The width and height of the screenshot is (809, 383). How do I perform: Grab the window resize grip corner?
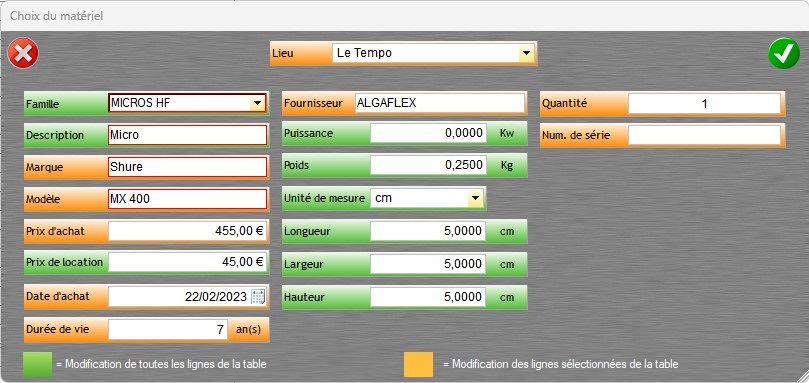pyautogui.click(x=802, y=376)
